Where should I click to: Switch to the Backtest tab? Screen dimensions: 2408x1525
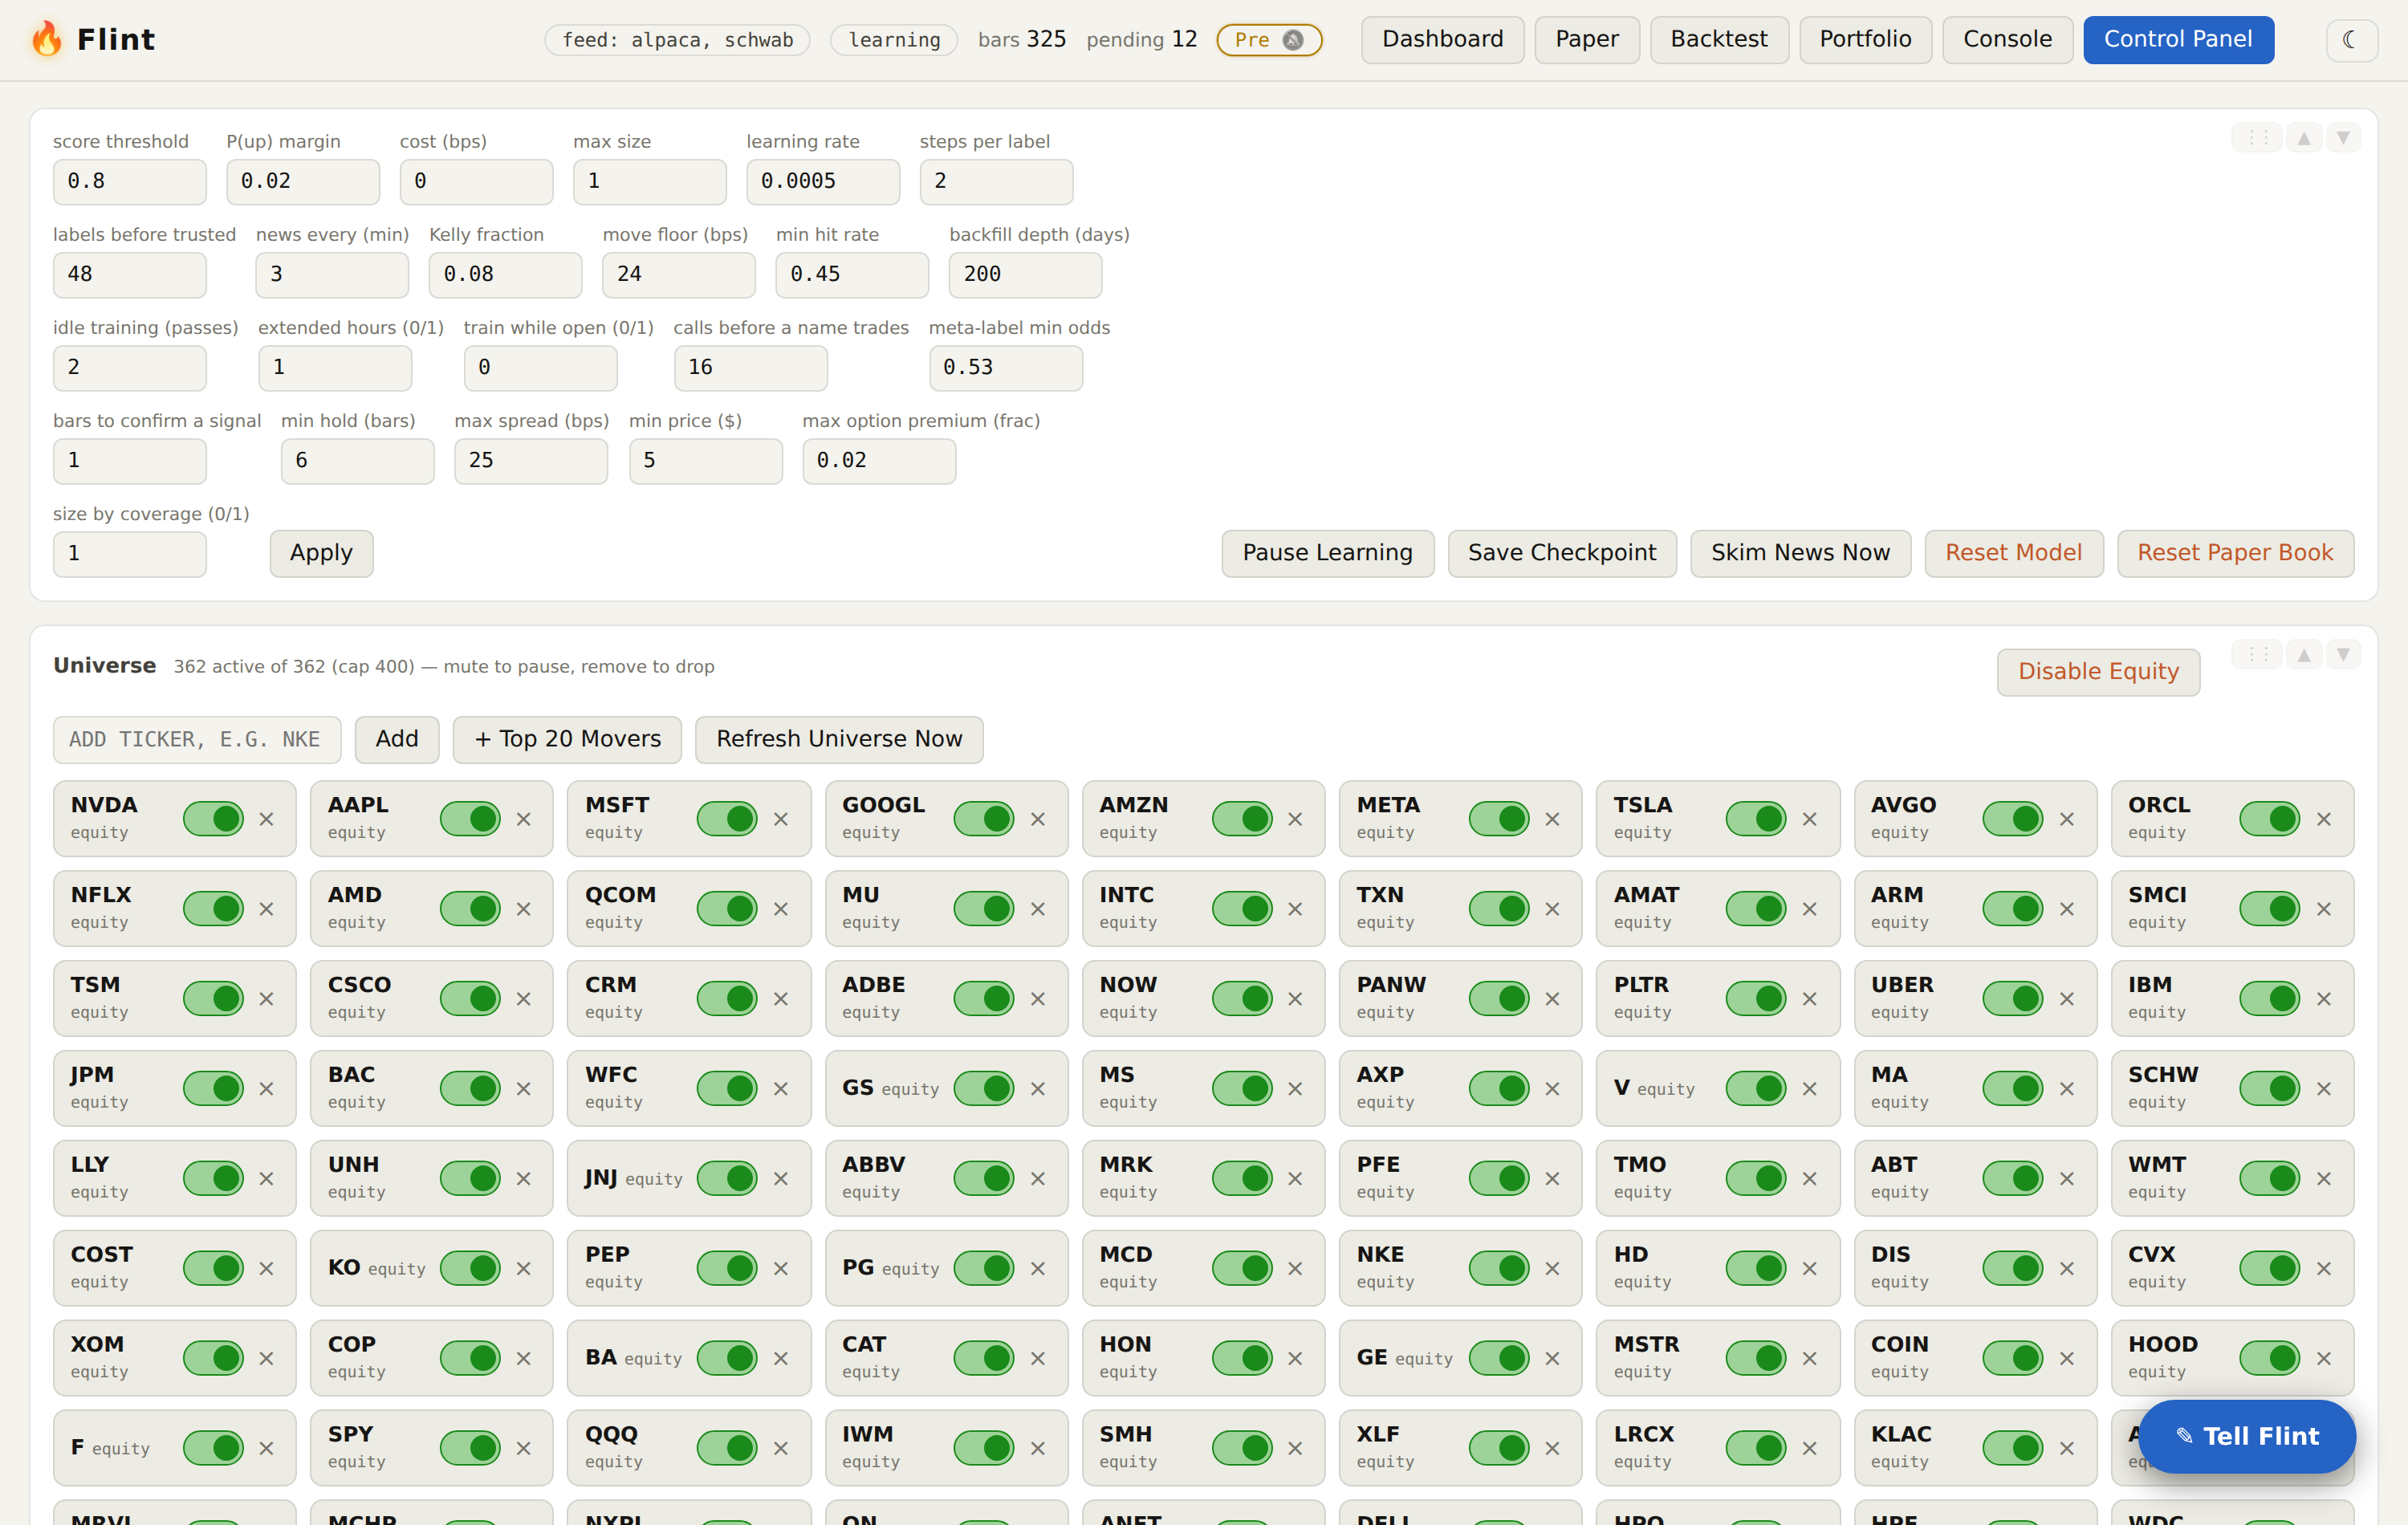tap(1719, 40)
